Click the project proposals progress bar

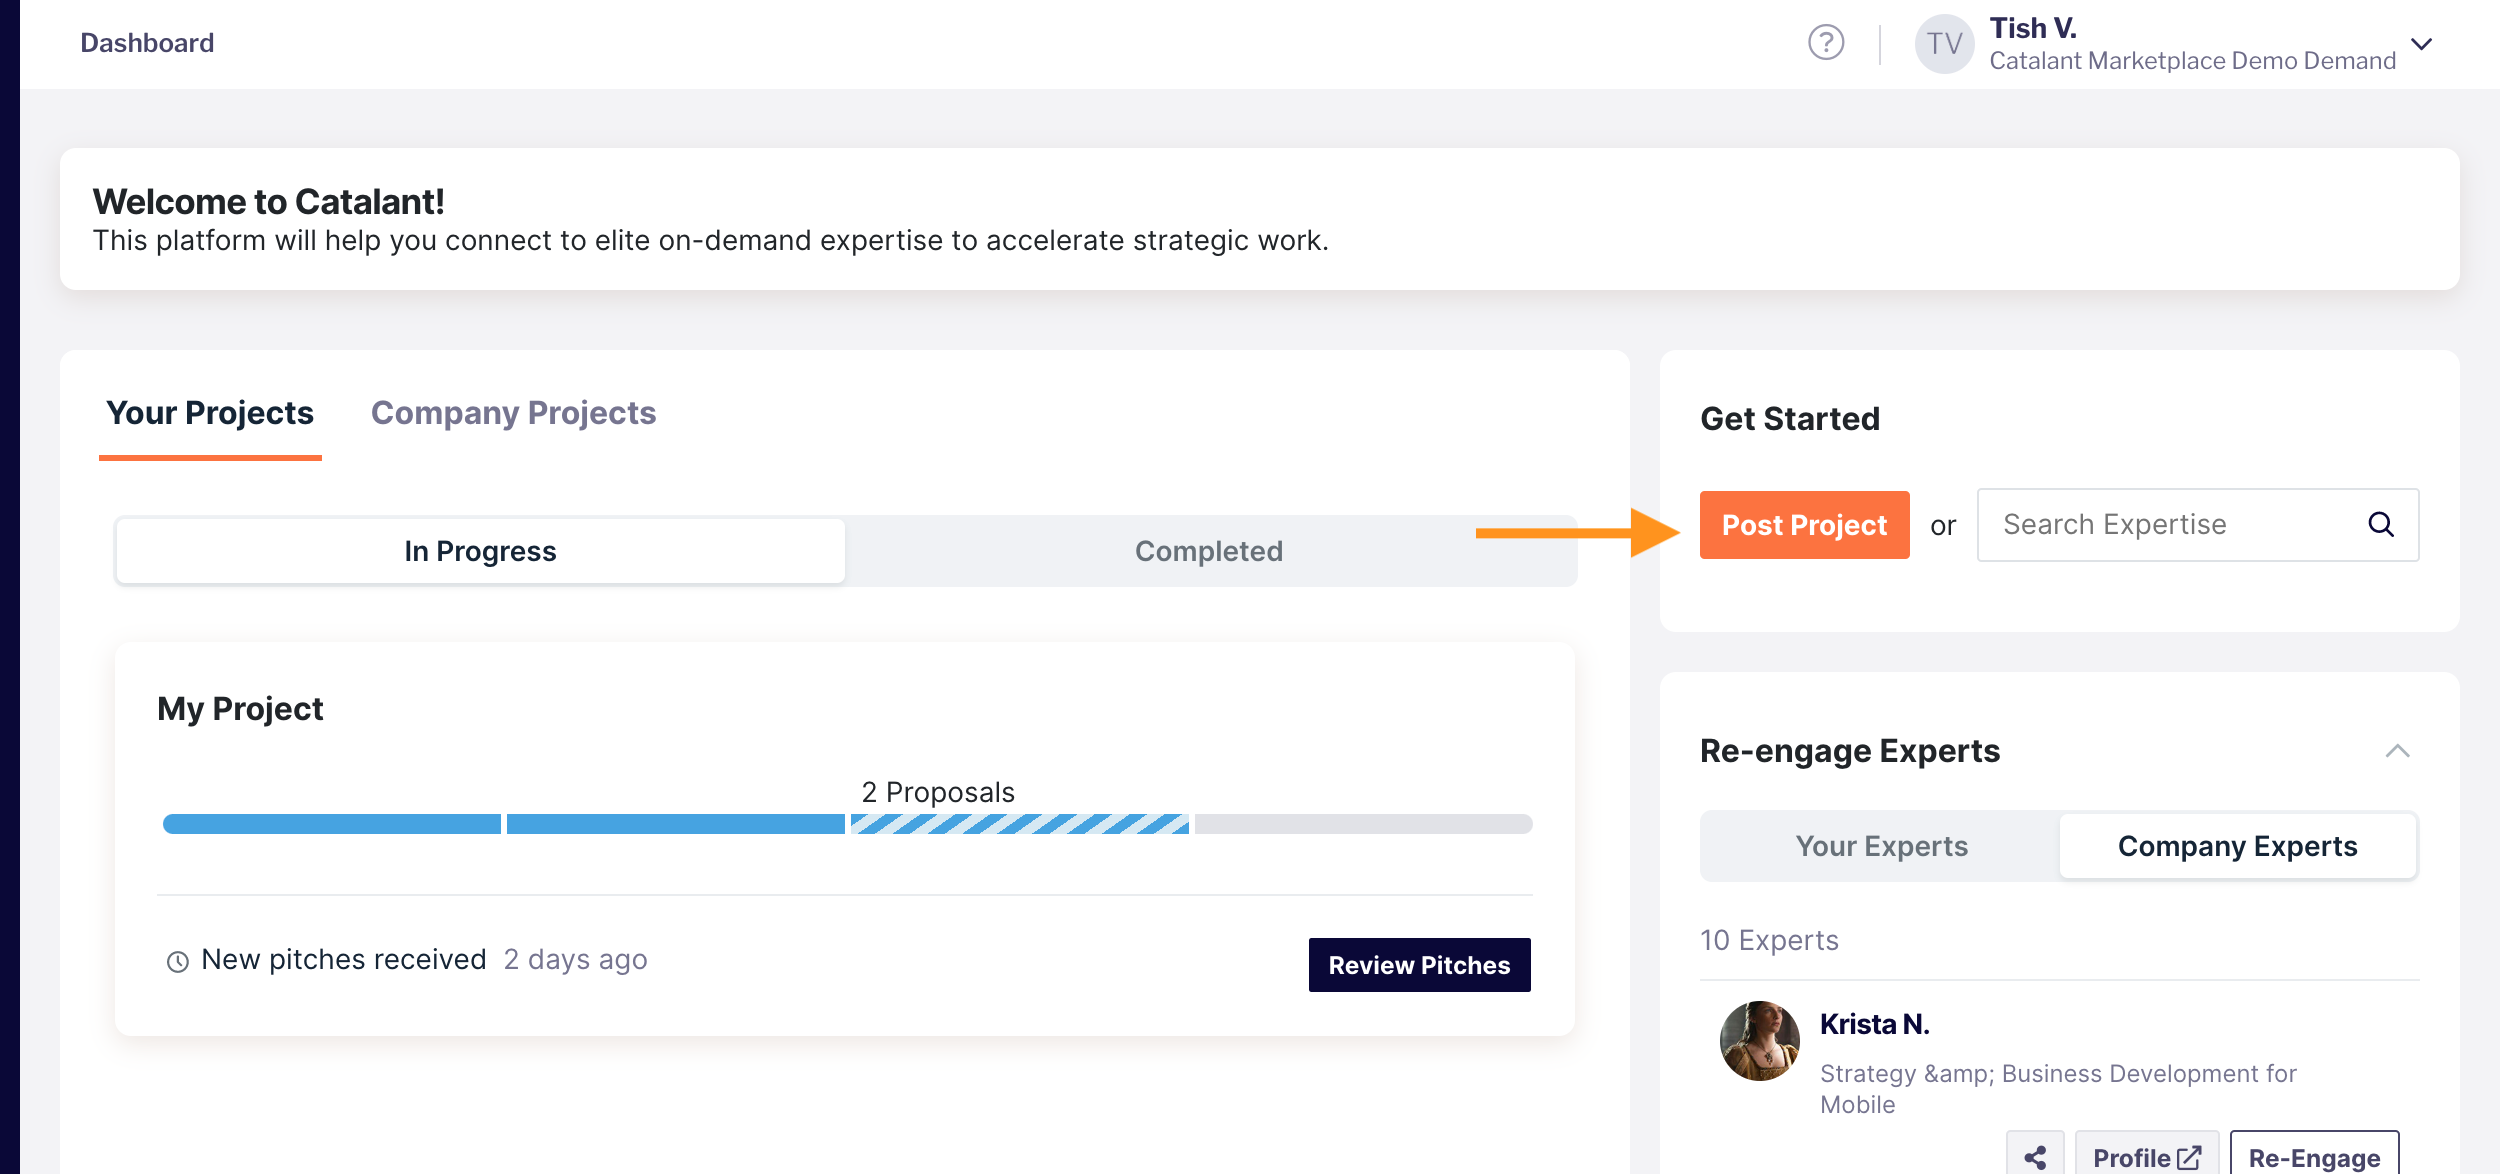(847, 824)
